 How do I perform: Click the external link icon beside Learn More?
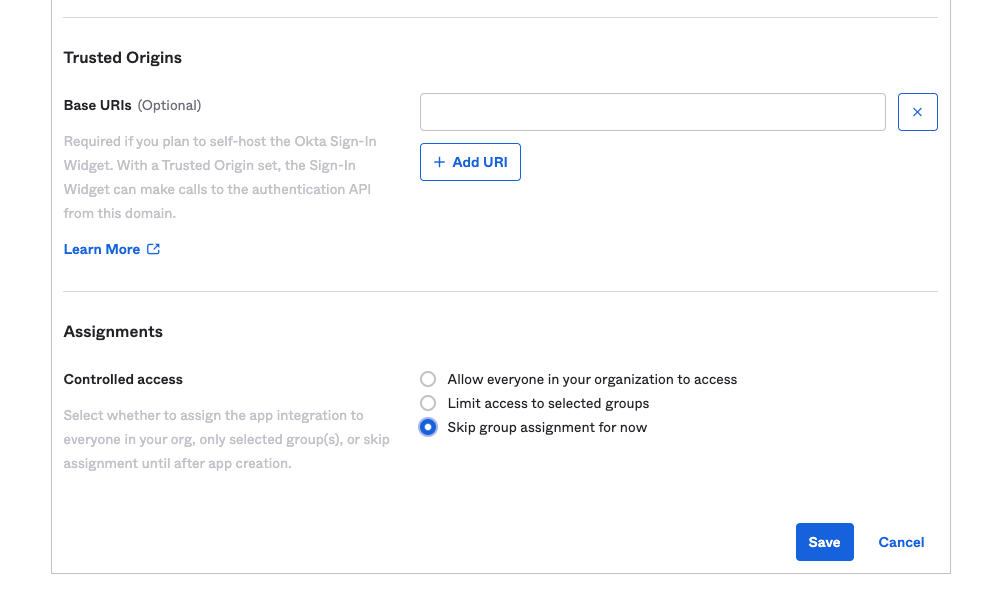tap(153, 249)
